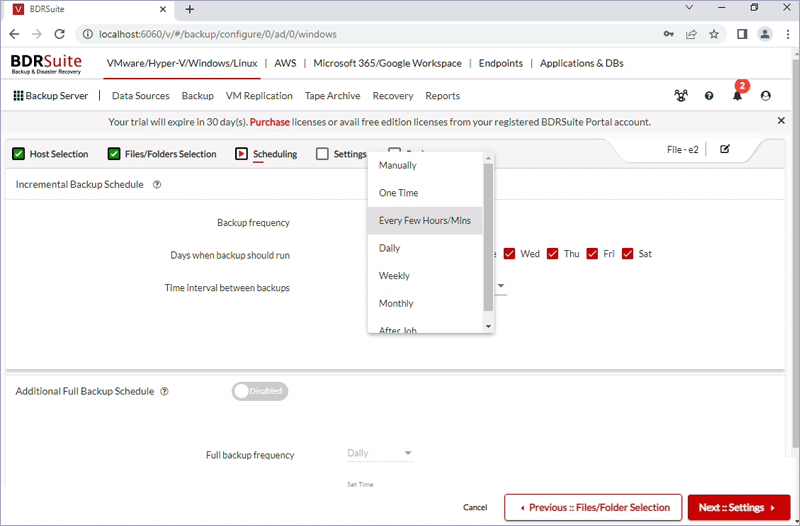The image size is (800, 526).
Task: Uncheck the Fri checkbox
Action: (592, 254)
